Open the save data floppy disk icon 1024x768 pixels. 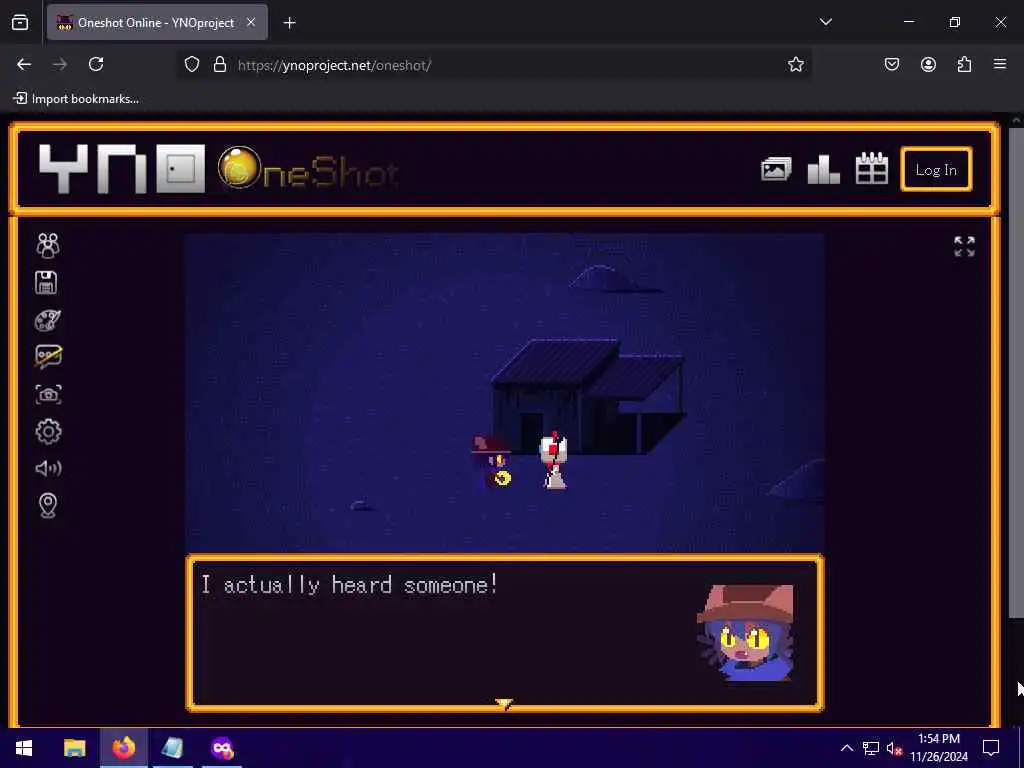coord(46,283)
